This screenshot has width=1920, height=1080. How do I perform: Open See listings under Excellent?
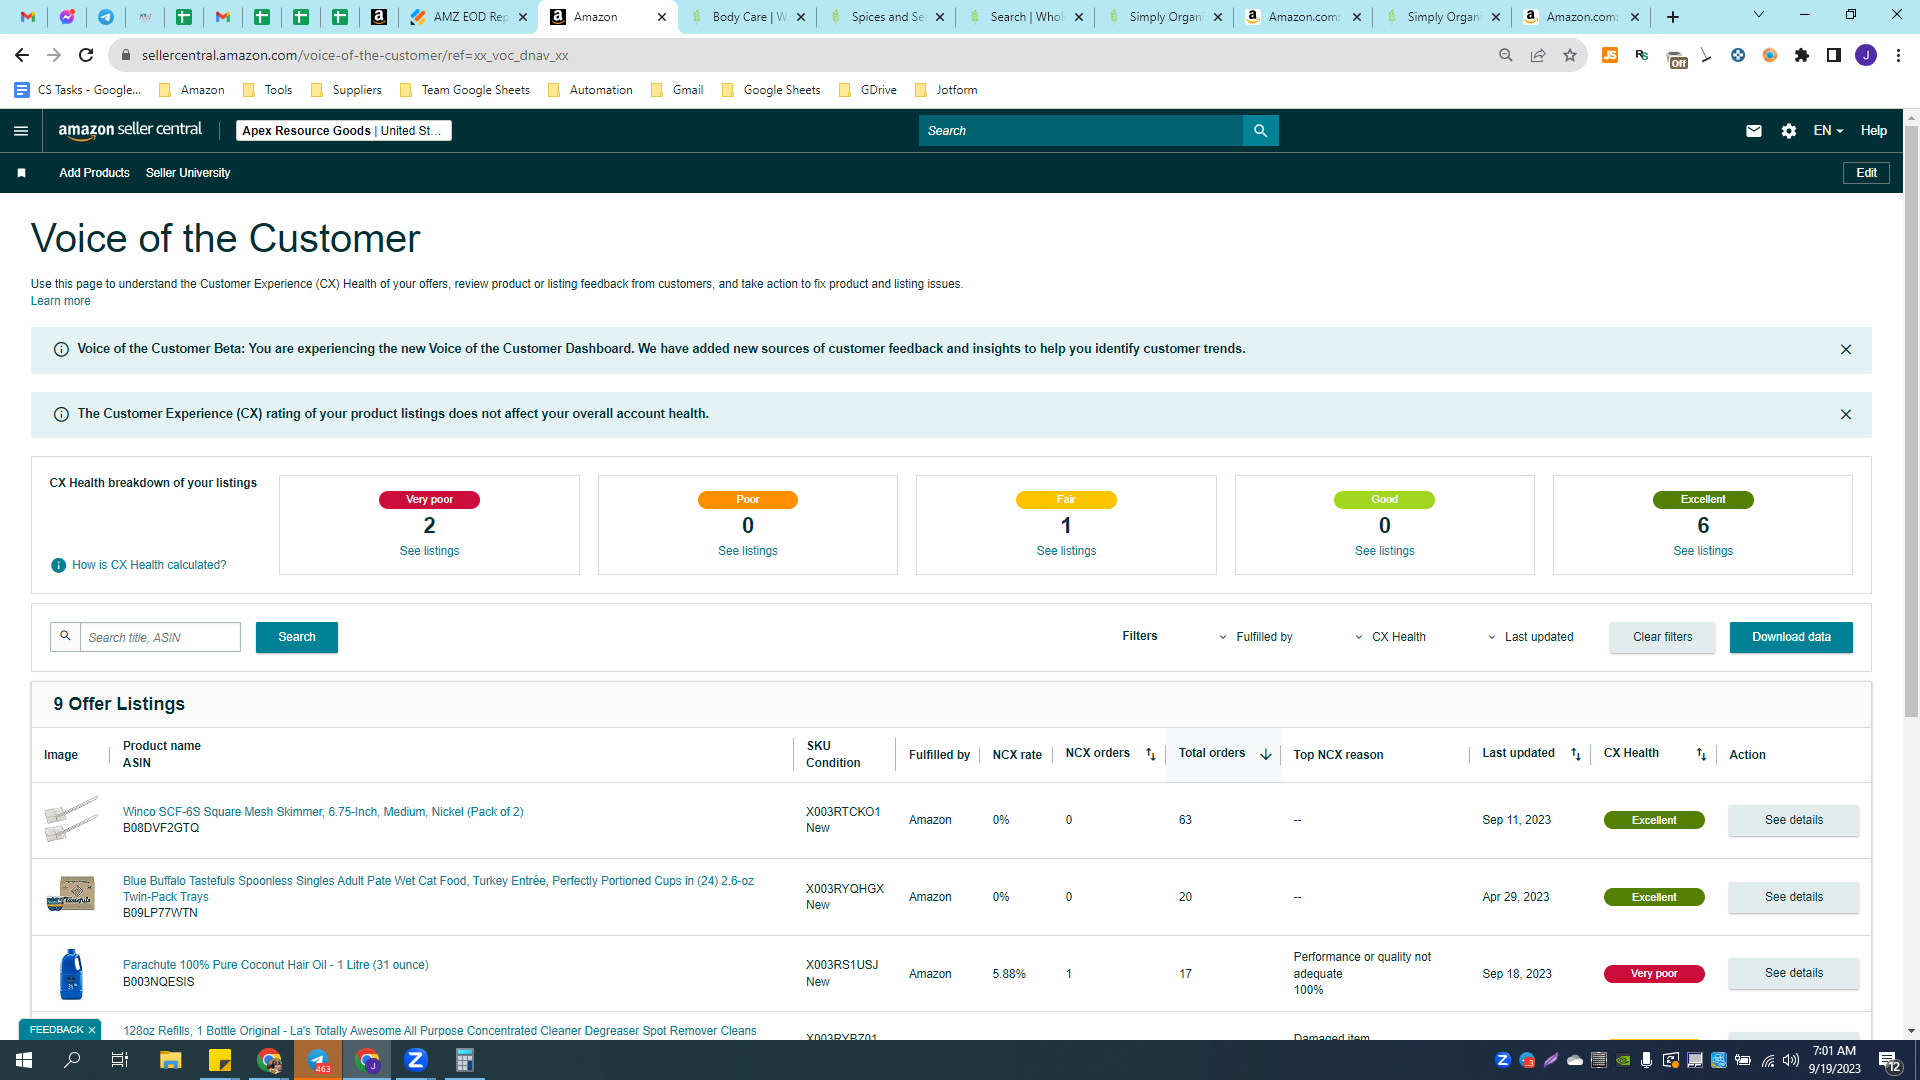1703,551
